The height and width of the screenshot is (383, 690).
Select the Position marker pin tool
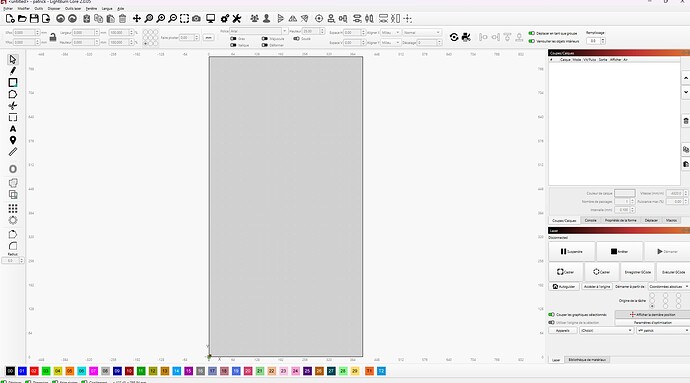click(x=13, y=140)
